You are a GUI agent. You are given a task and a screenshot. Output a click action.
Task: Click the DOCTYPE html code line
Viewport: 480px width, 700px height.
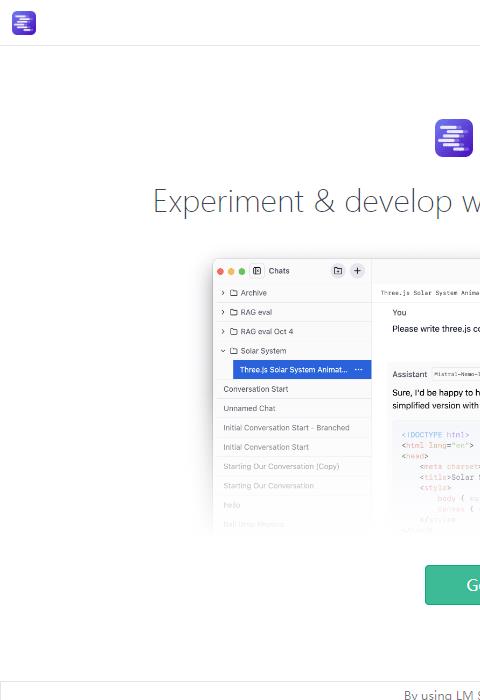point(435,434)
